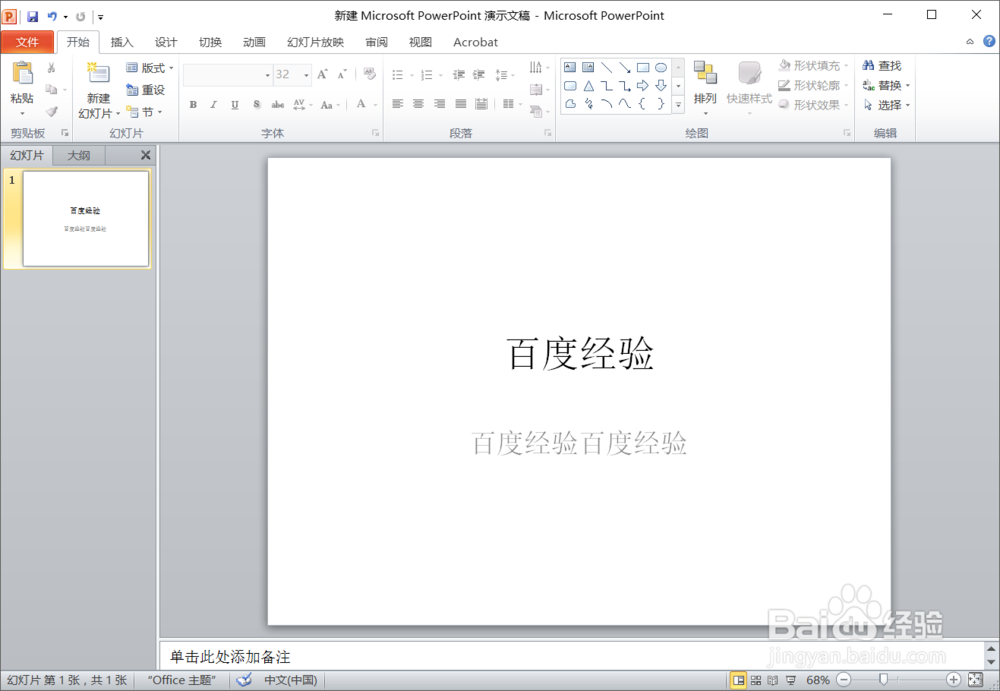Click the 形状填充 shape fill button
This screenshot has width=1000, height=691.
pos(814,65)
